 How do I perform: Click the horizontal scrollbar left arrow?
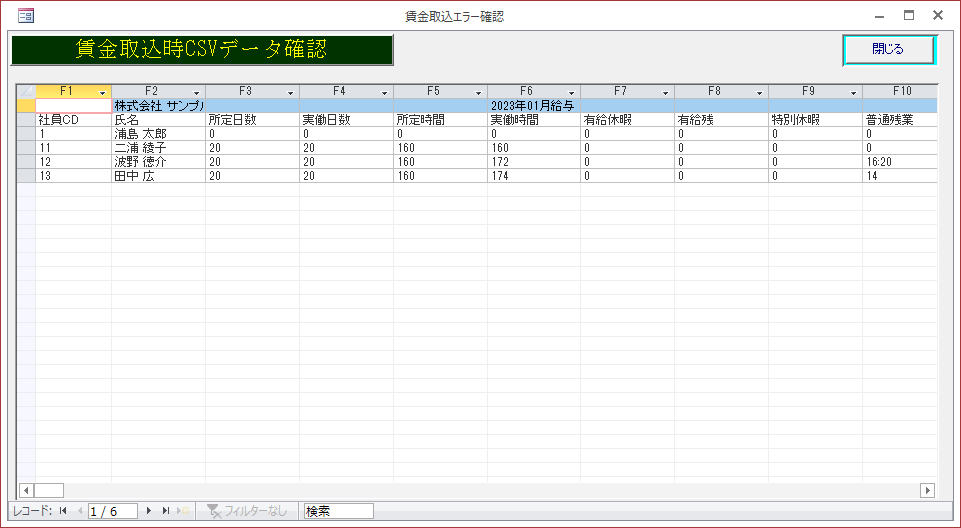26,490
